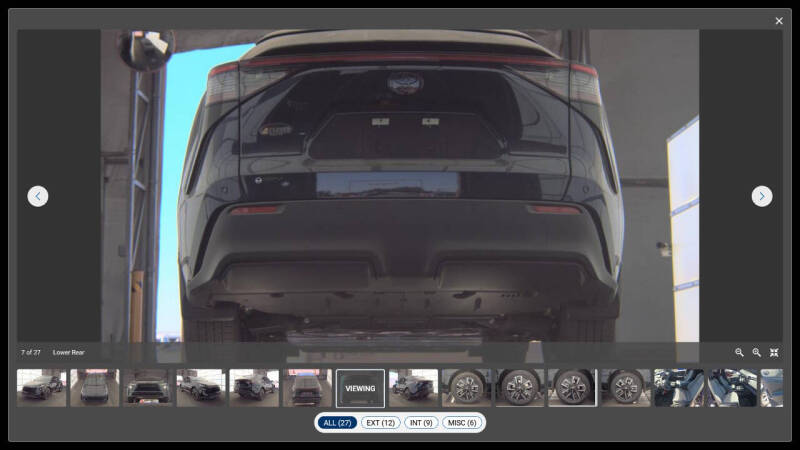The width and height of the screenshot is (800, 450).
Task: Open fullscreen view of the photo
Action: [x=774, y=353]
